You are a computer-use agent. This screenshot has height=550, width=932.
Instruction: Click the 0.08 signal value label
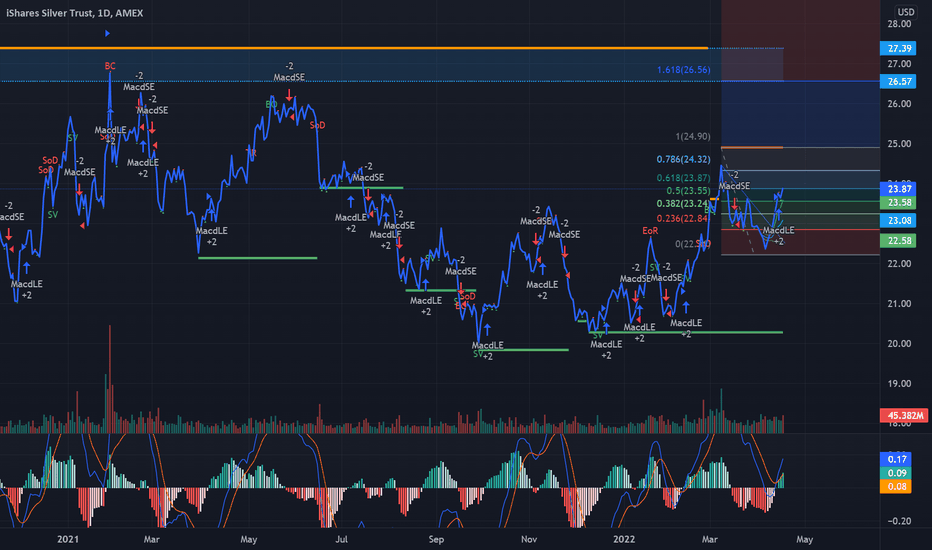coord(897,486)
